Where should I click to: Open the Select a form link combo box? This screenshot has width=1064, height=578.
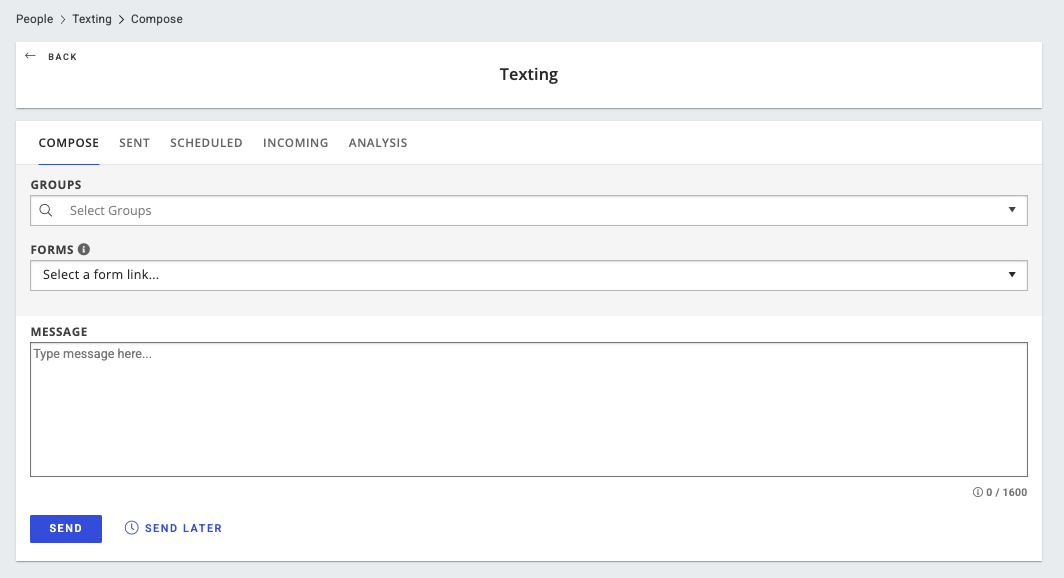pyautogui.click(x=529, y=275)
